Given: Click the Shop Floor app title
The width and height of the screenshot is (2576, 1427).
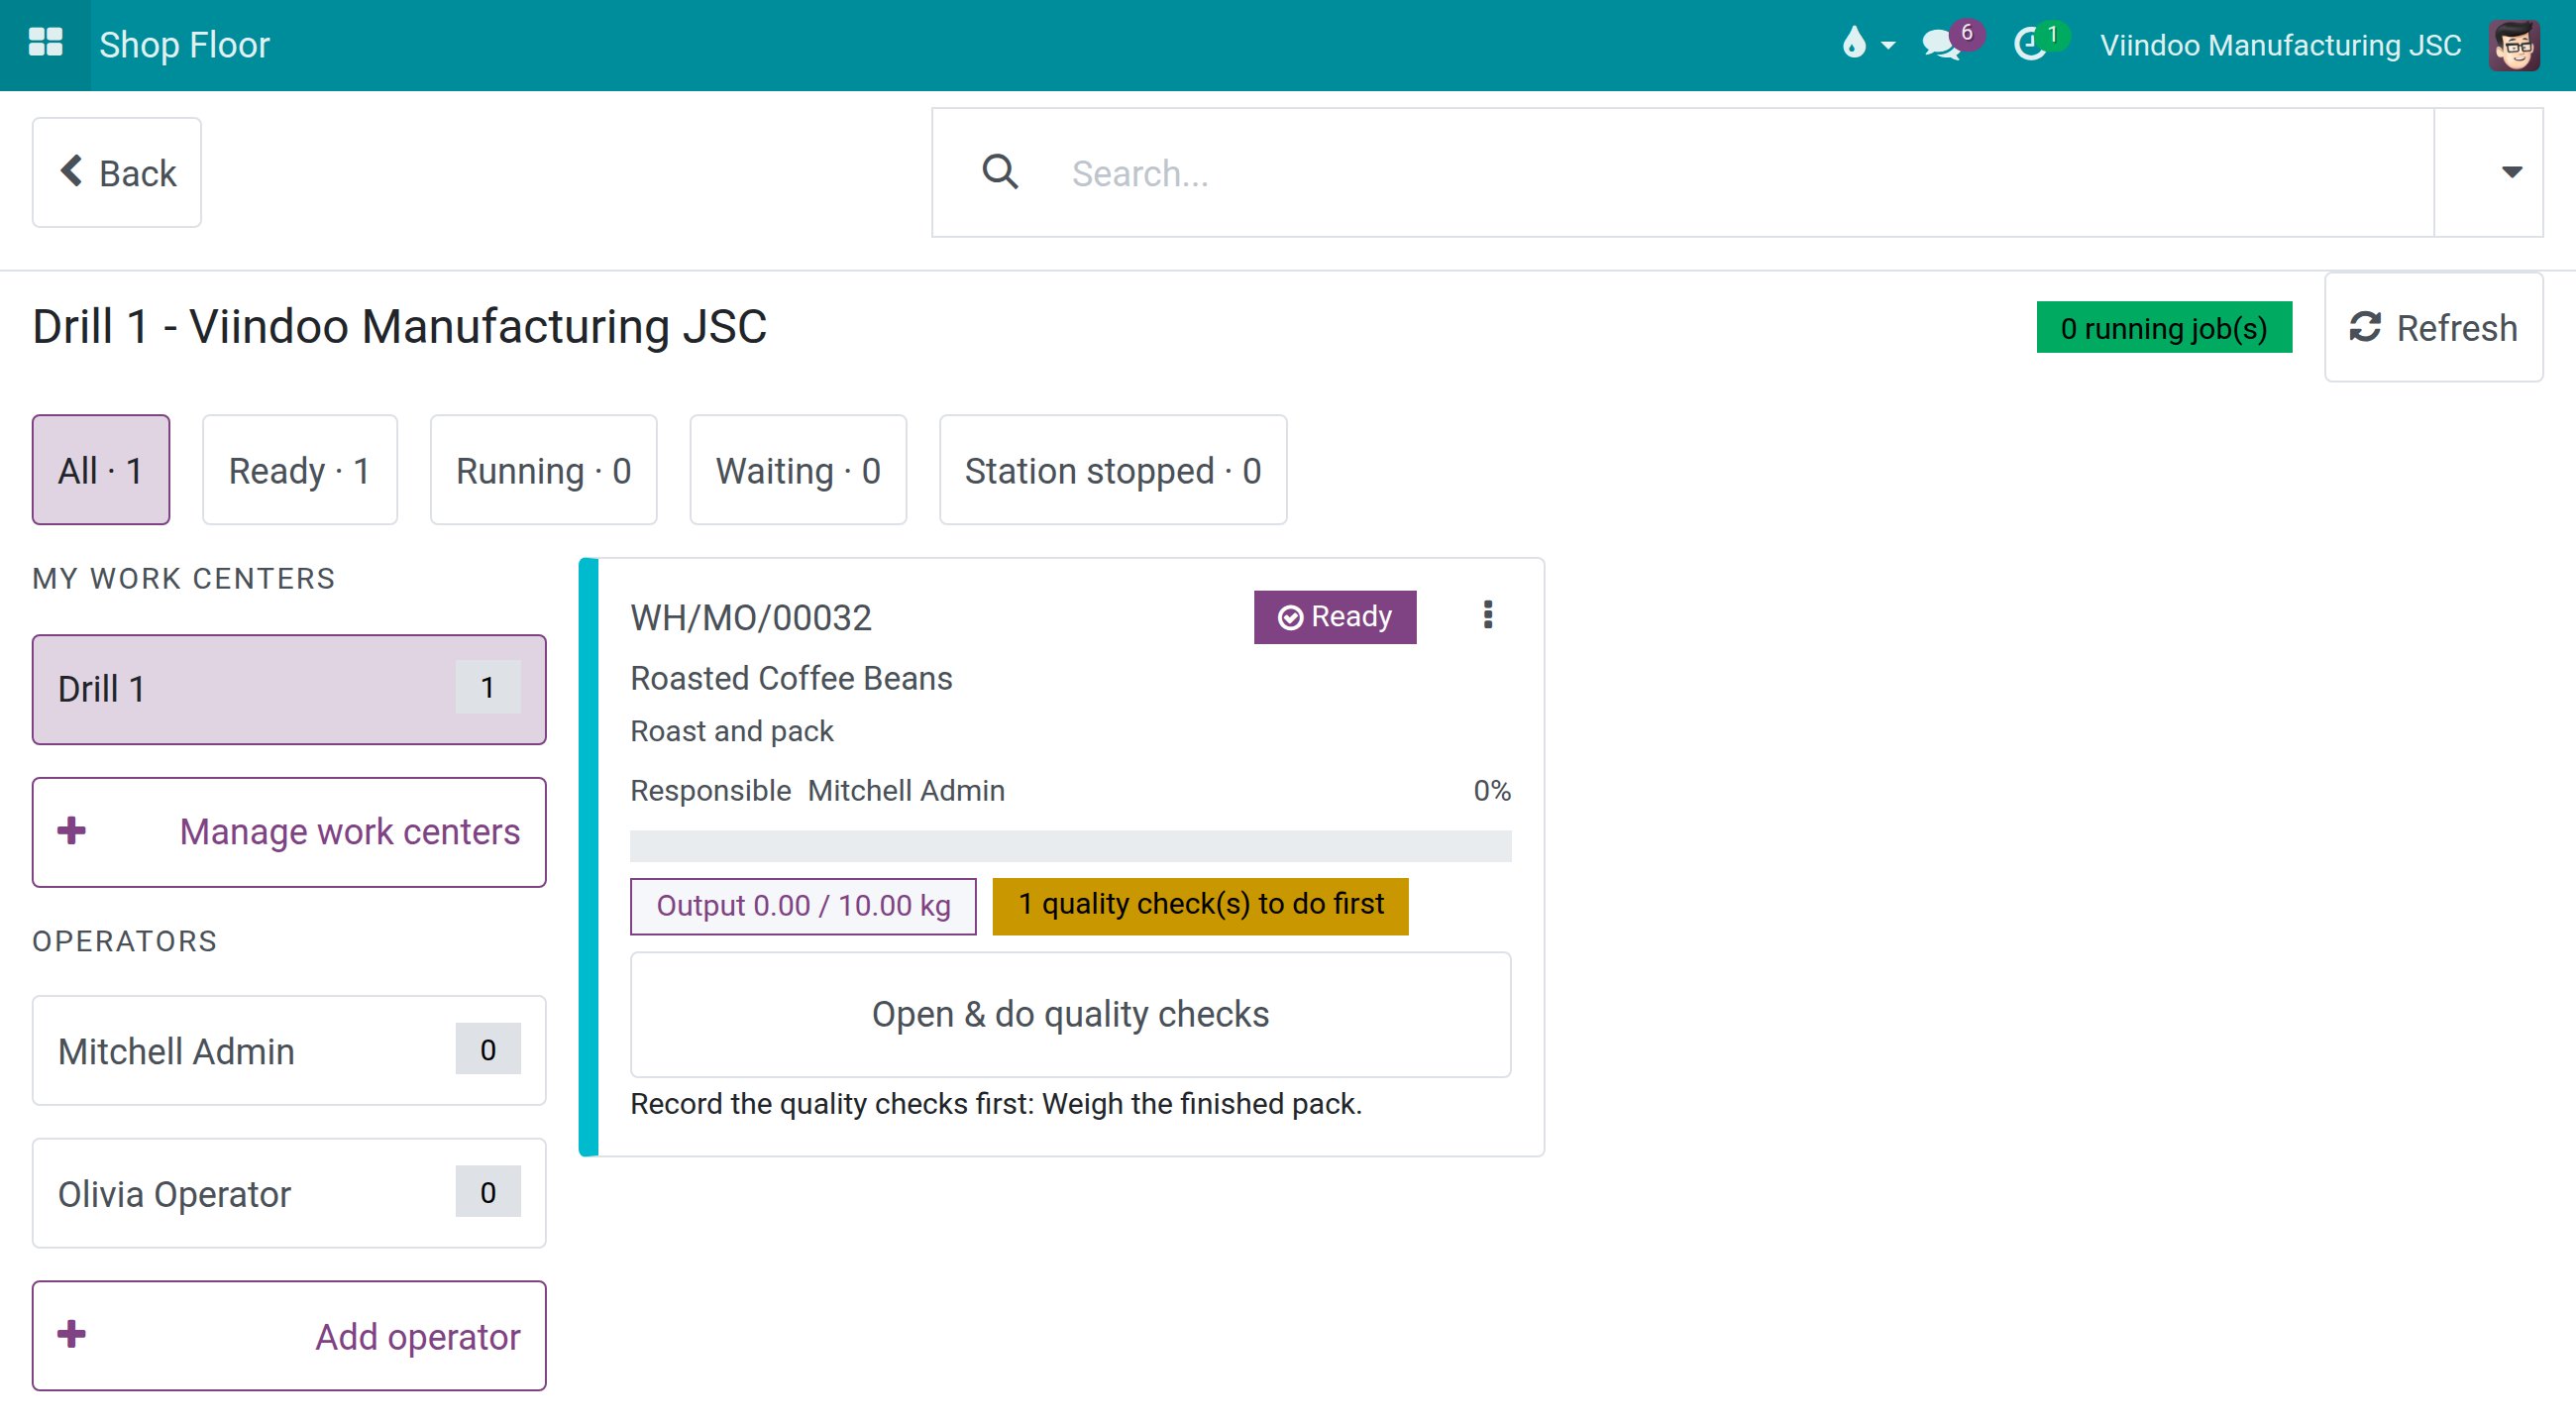Looking at the screenshot, I should pos(184,45).
